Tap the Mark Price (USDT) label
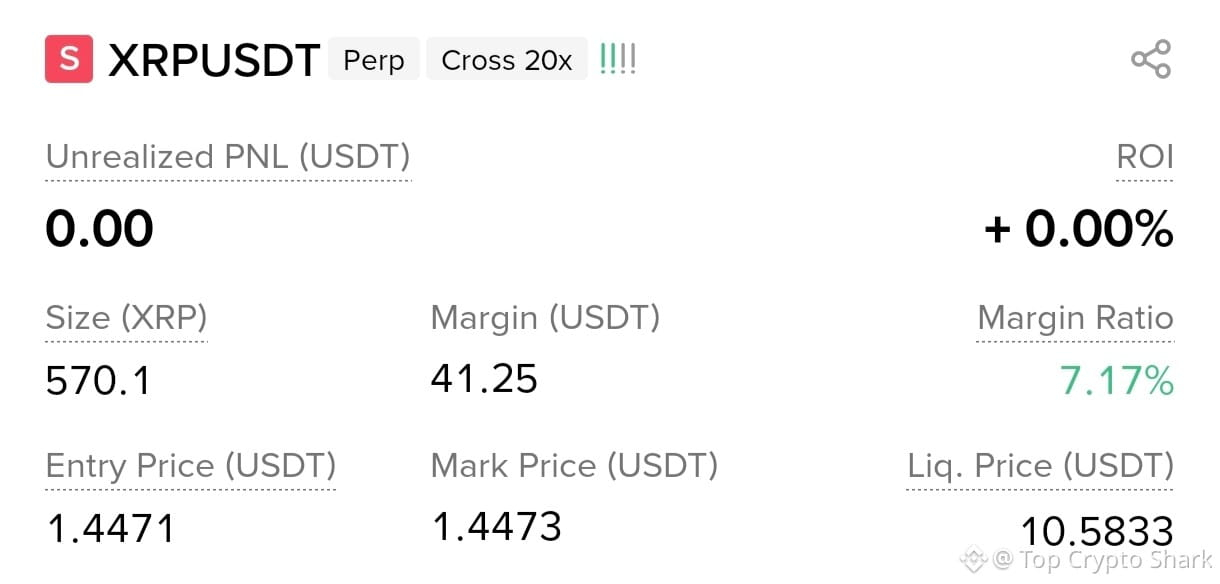The image size is (1220, 584). click(x=574, y=466)
